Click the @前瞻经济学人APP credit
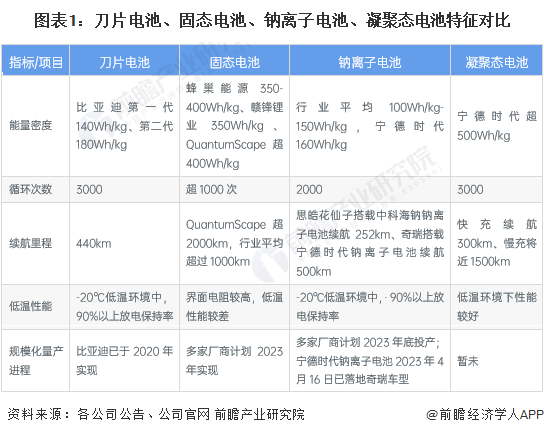Screen dimensions: 544x435 pos(485,415)
